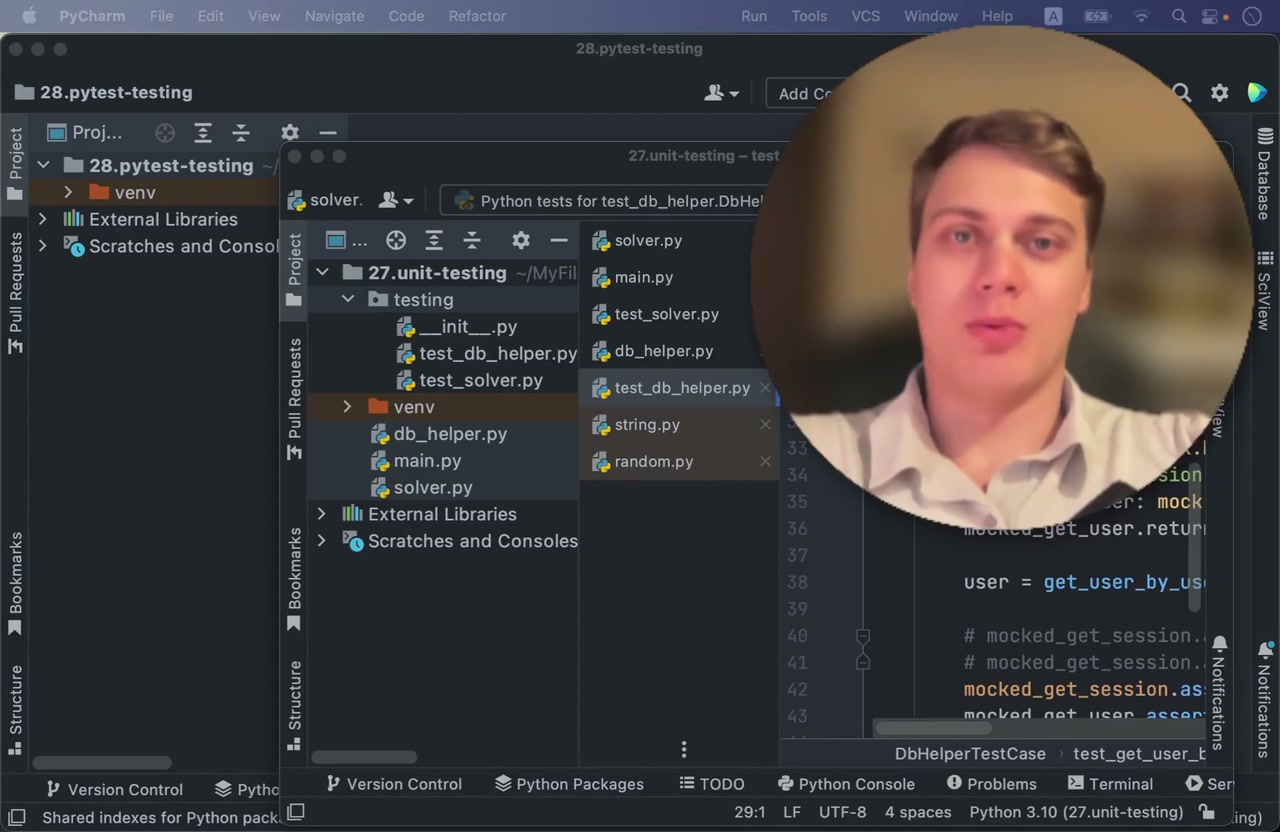Open Project tool window settings gear
The image size is (1280, 832).
tap(520, 240)
